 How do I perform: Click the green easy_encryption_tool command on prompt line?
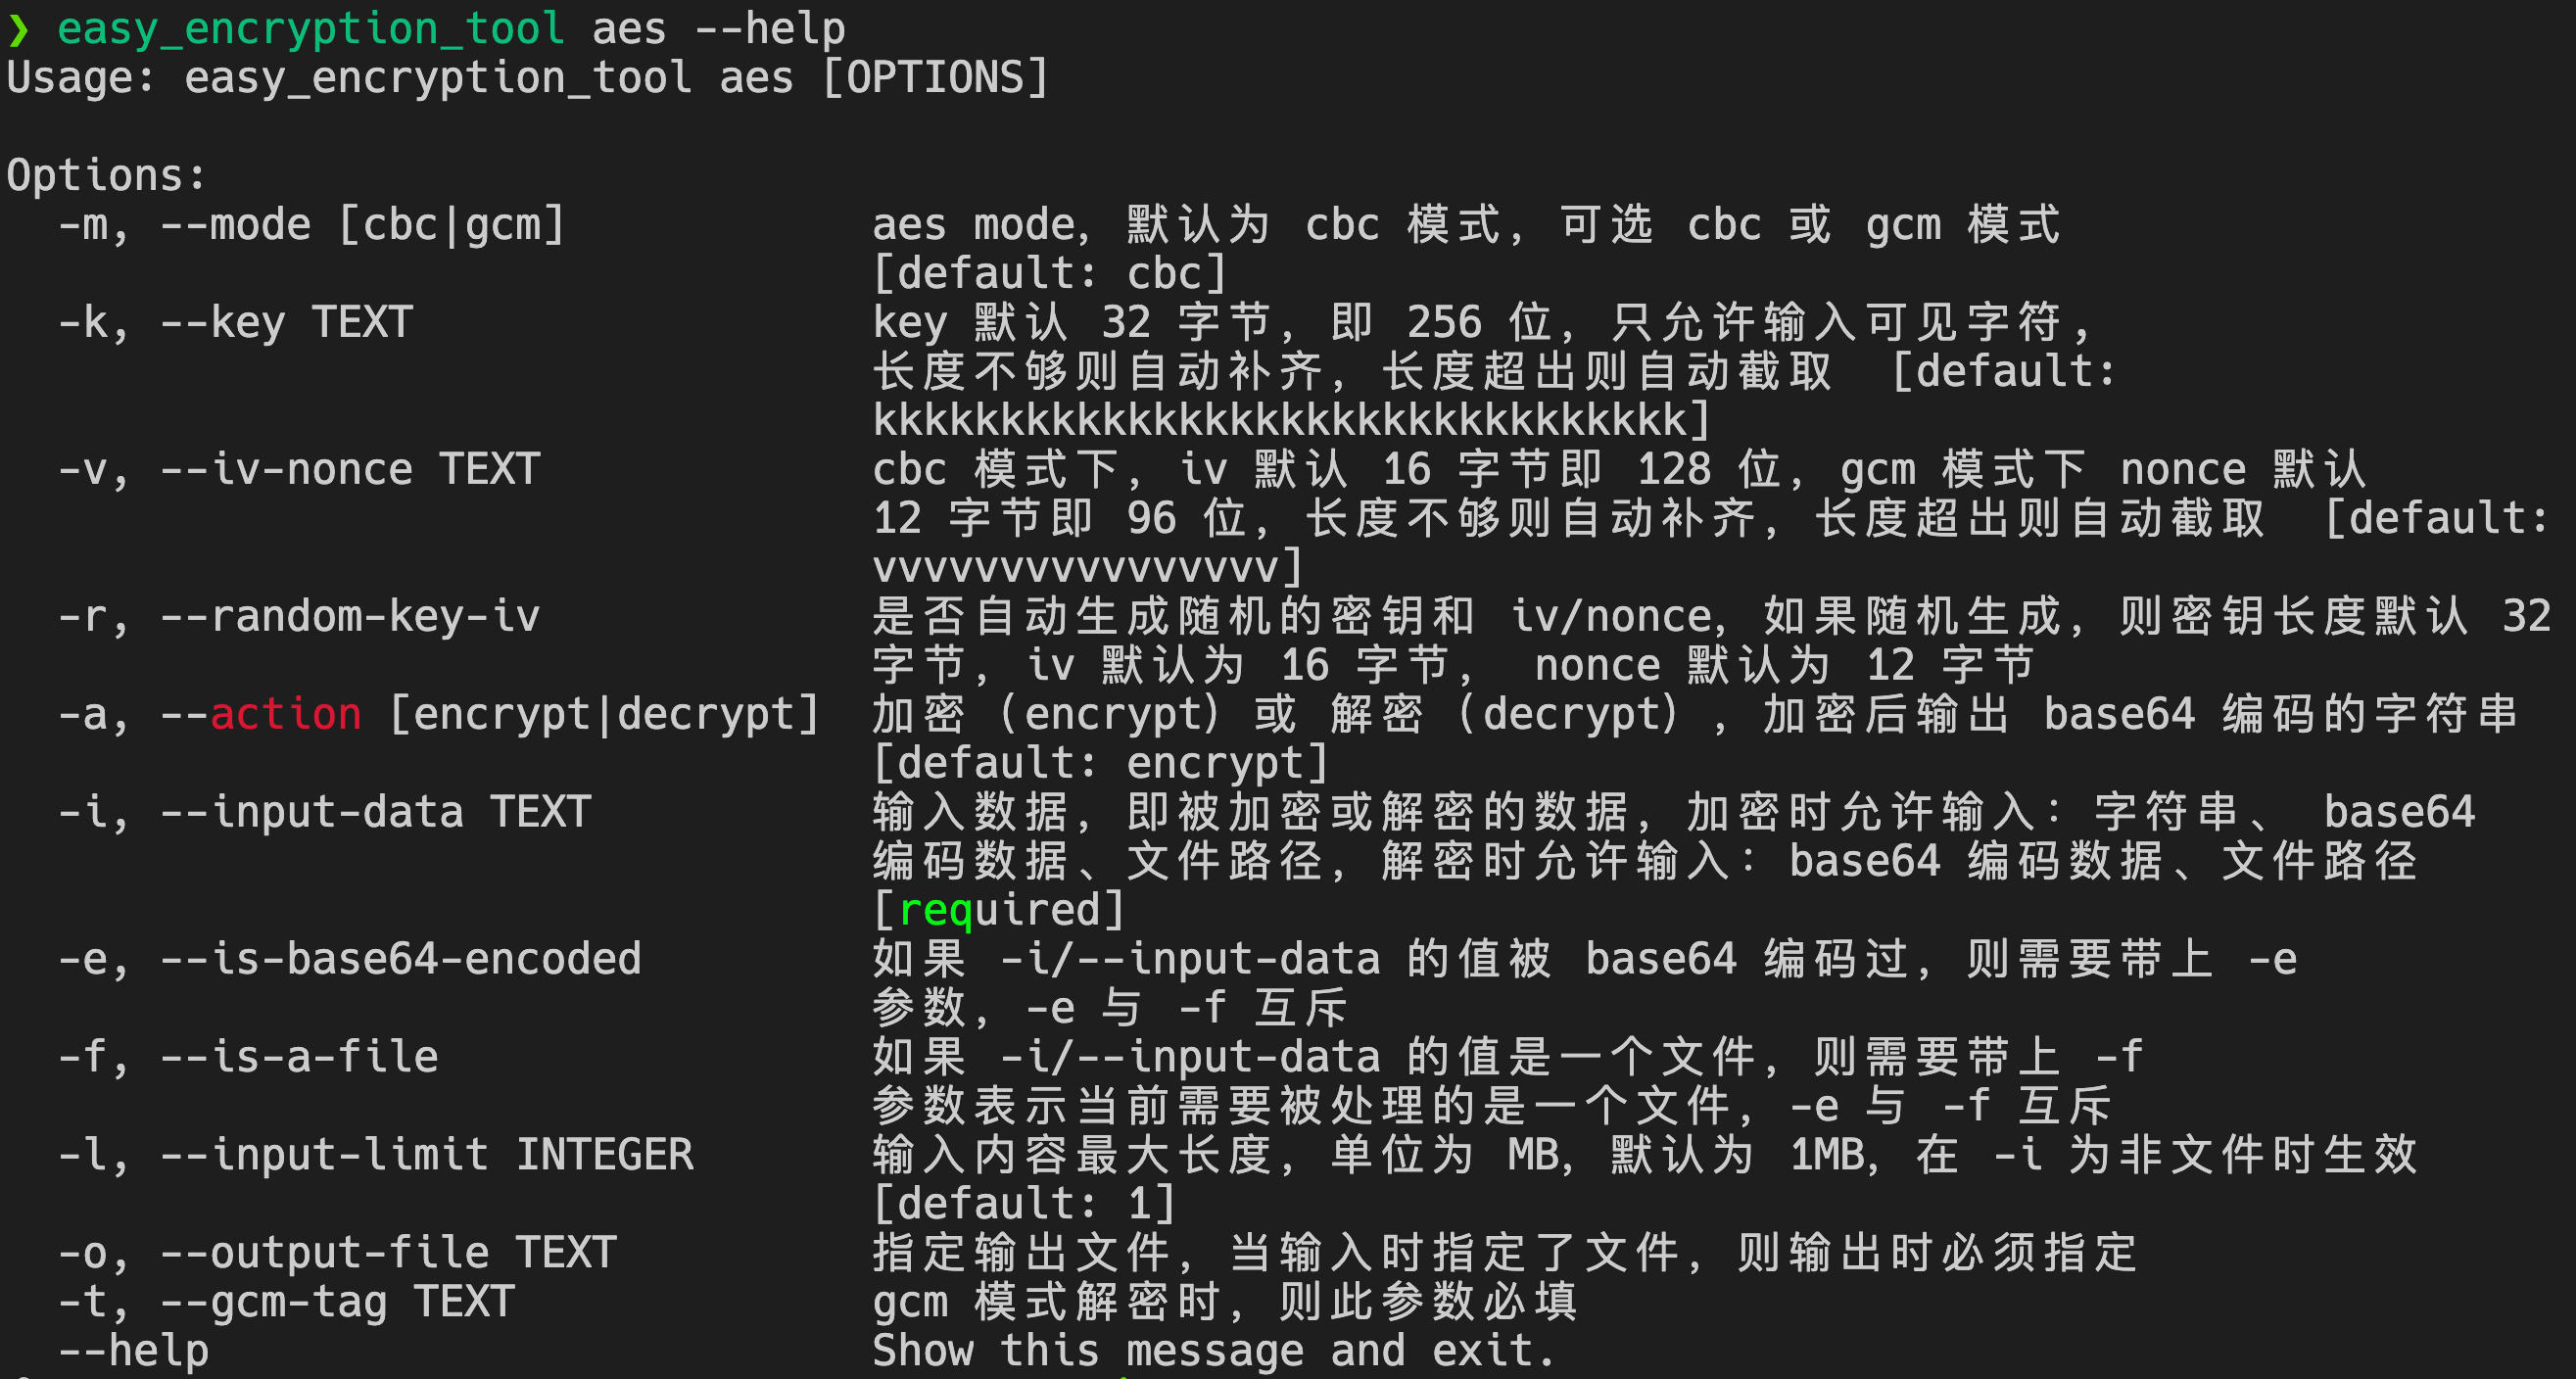click(311, 30)
